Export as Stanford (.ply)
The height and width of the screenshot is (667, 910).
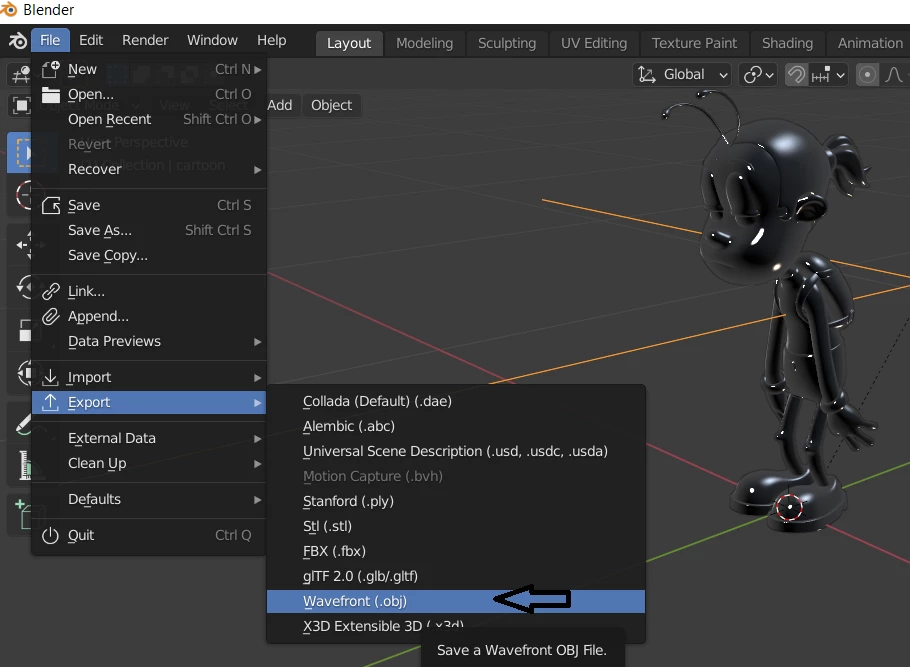456,501
